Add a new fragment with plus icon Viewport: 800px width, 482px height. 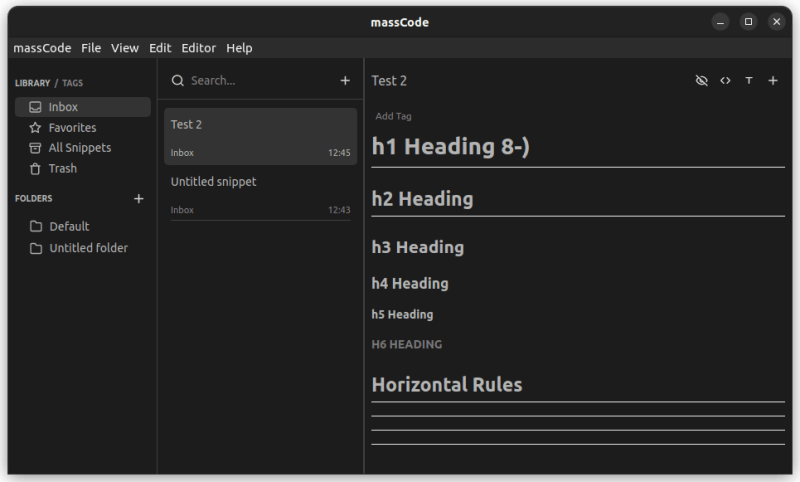coord(773,81)
